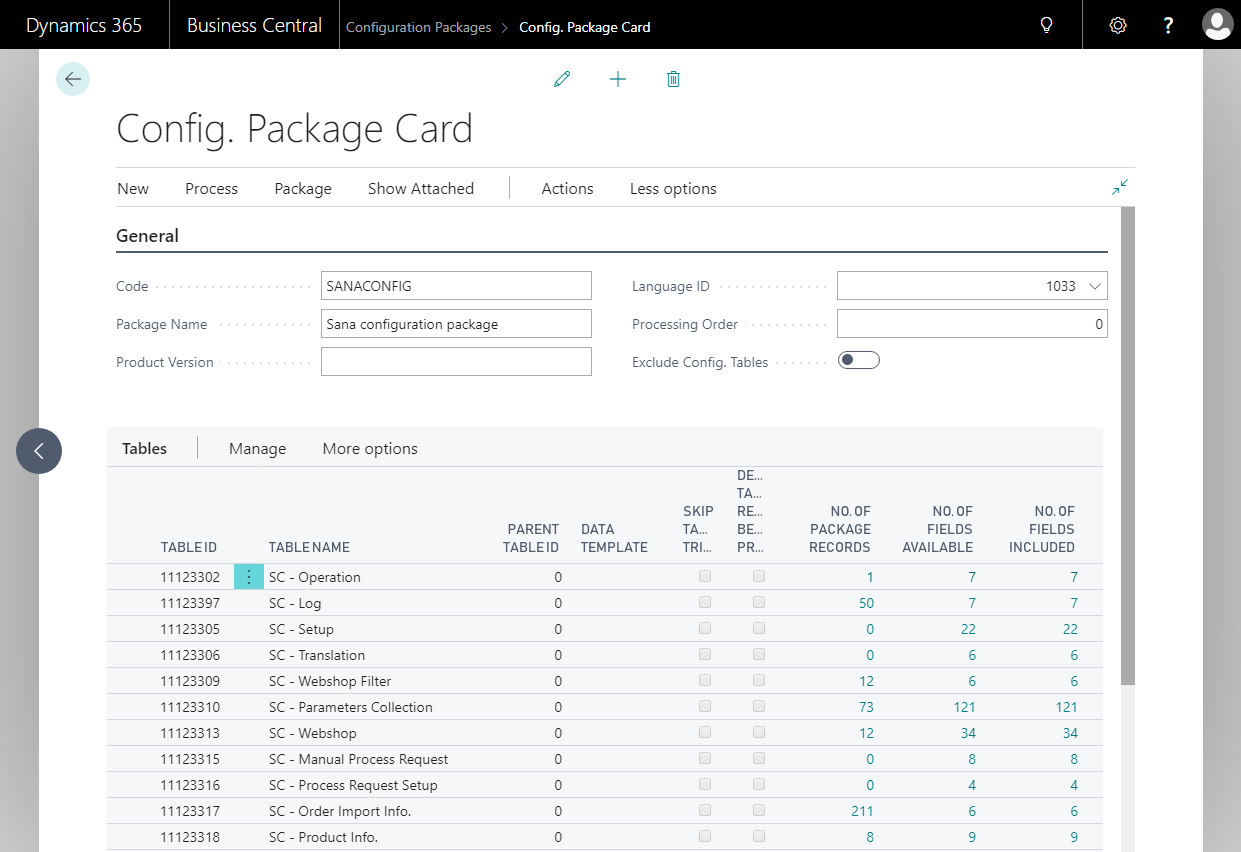Click the Code input field
The image size is (1241, 852).
tap(456, 286)
